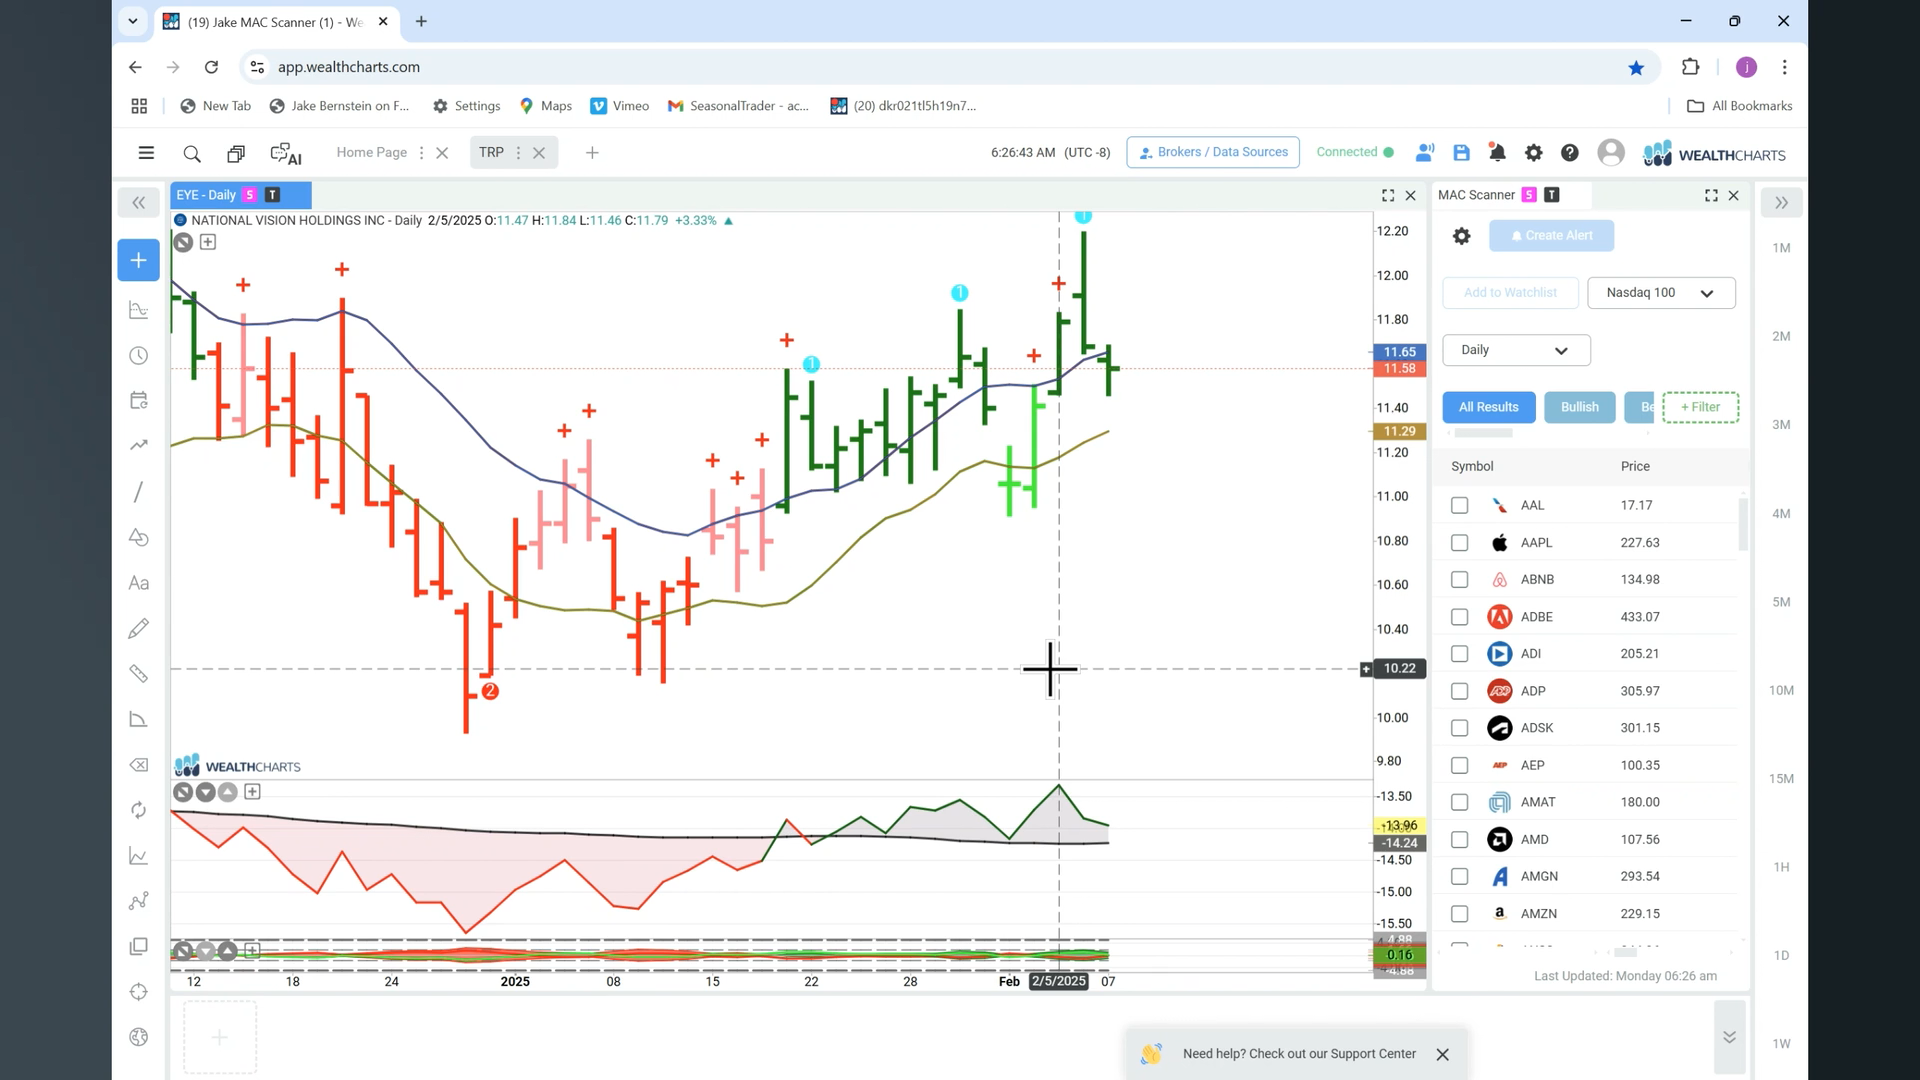The height and width of the screenshot is (1080, 1920).
Task: Show All Results in scanner
Action: (x=1488, y=407)
